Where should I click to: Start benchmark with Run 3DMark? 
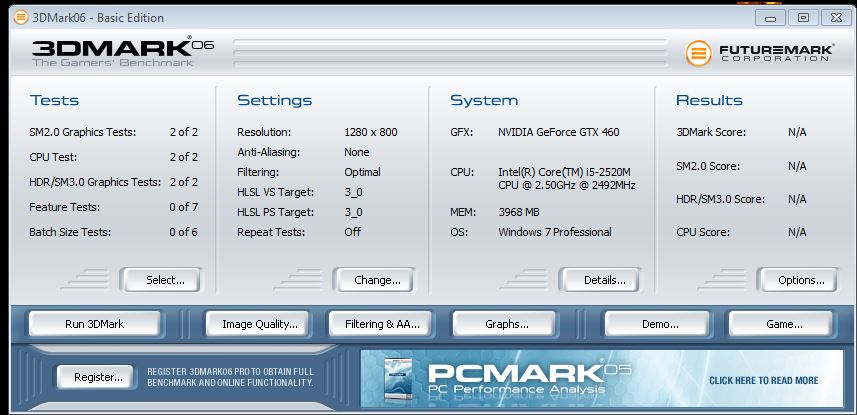(x=95, y=324)
